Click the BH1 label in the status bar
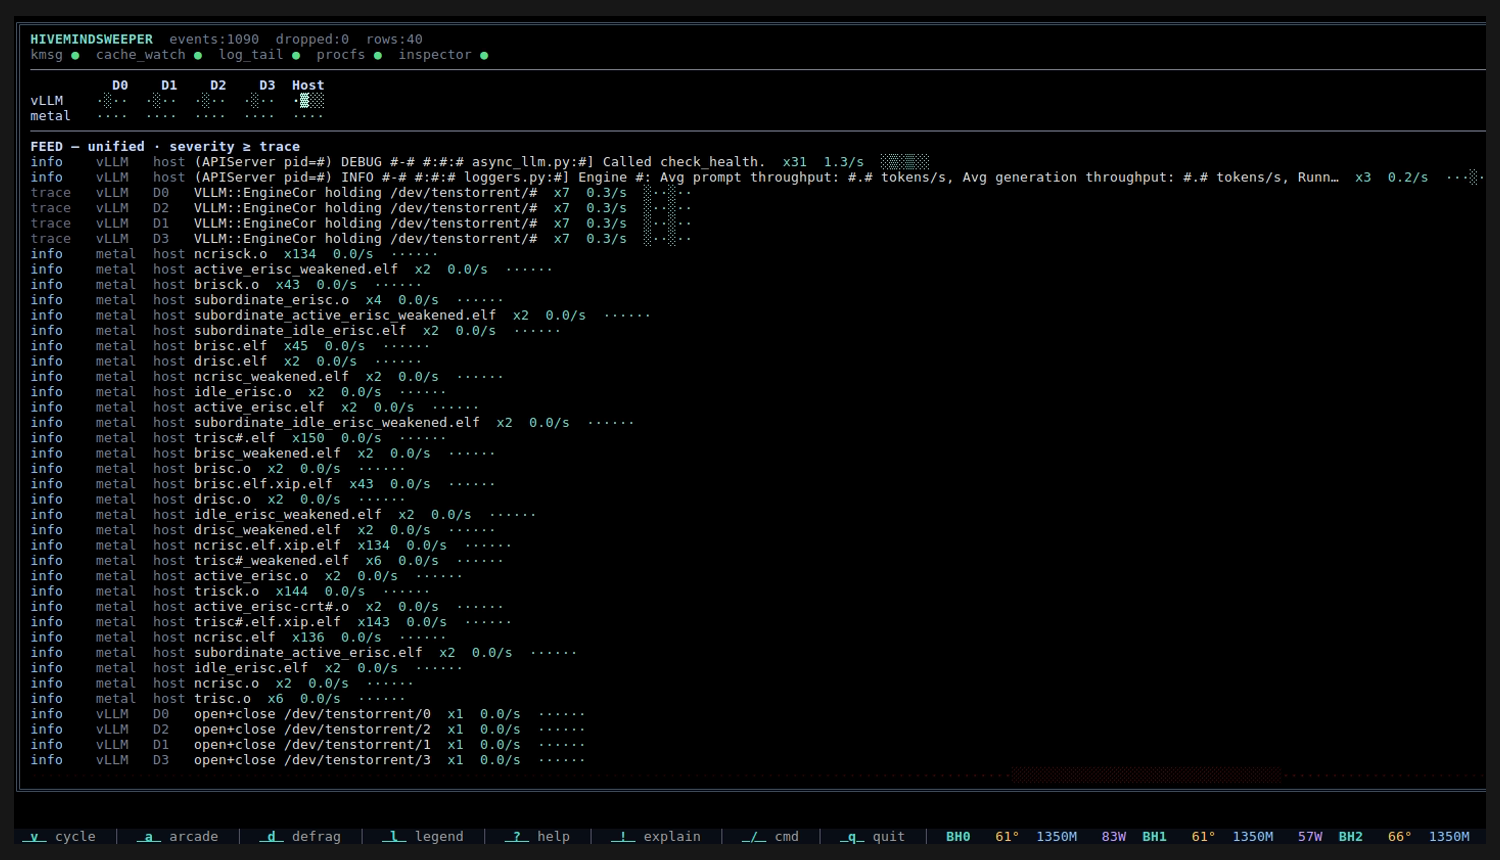This screenshot has width=1500, height=860. (x=1154, y=837)
